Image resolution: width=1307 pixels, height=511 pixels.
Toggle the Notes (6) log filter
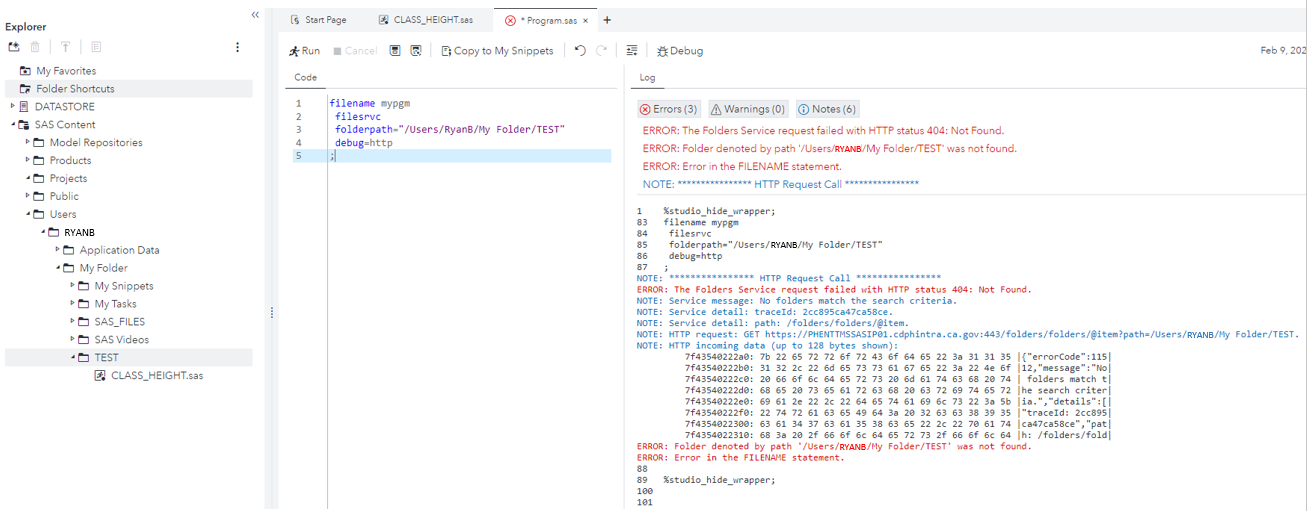point(827,109)
